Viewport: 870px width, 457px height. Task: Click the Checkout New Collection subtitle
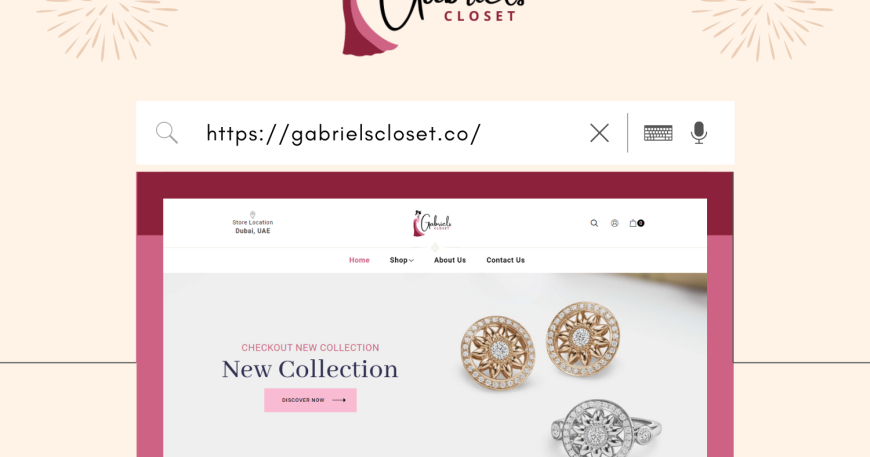coord(310,348)
